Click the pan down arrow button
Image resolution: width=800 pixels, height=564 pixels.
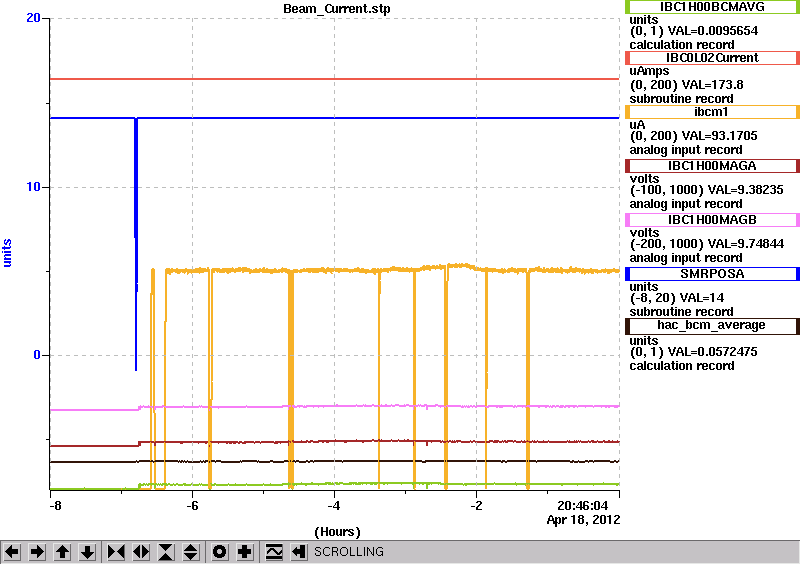tap(87, 552)
